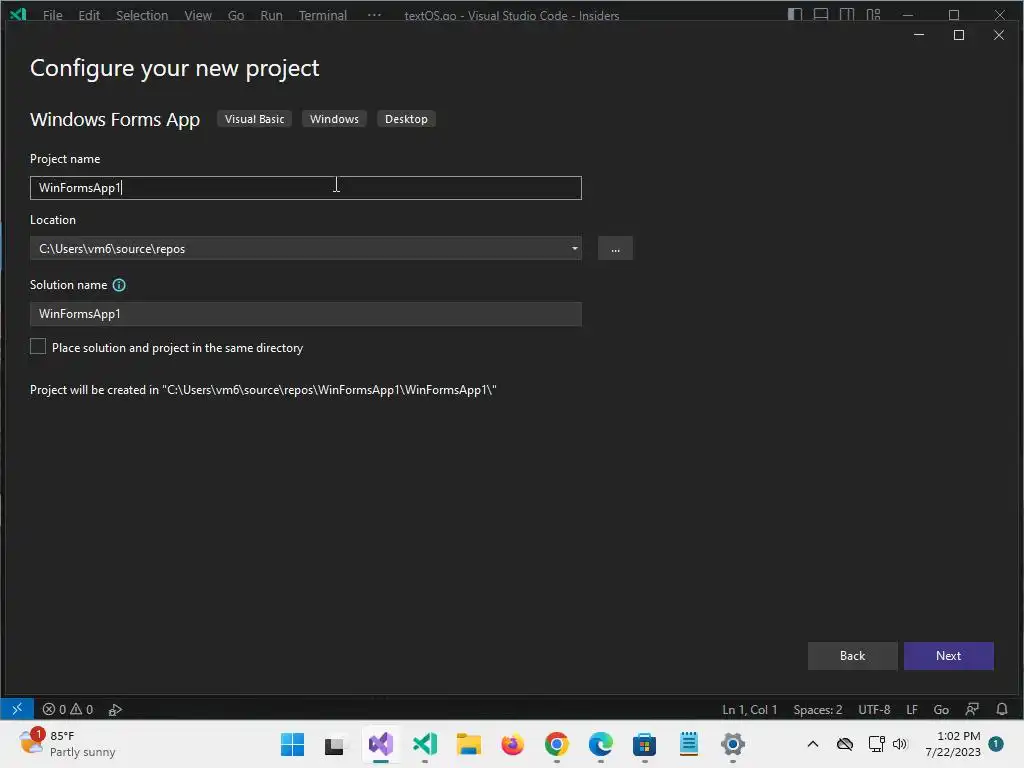Close the Configure your new project dialog
This screenshot has height=768, width=1024.
tap(999, 35)
